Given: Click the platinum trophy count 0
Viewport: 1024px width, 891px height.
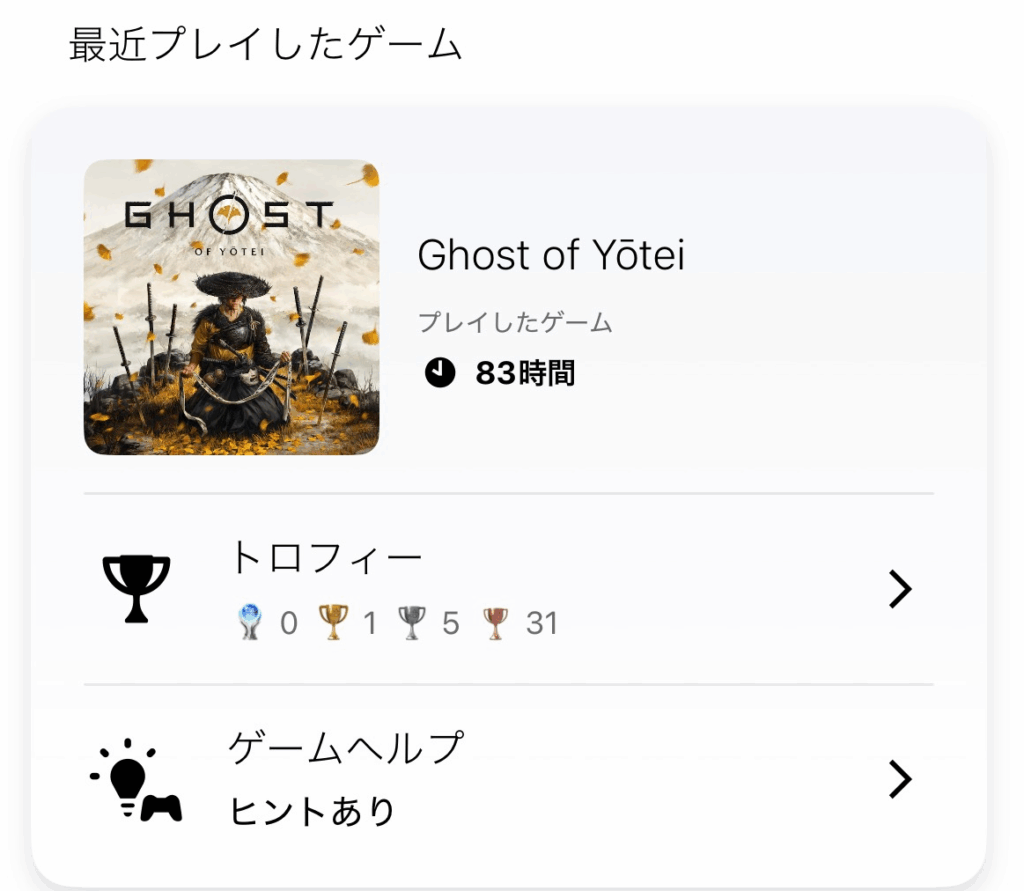Looking at the screenshot, I should click(x=288, y=623).
